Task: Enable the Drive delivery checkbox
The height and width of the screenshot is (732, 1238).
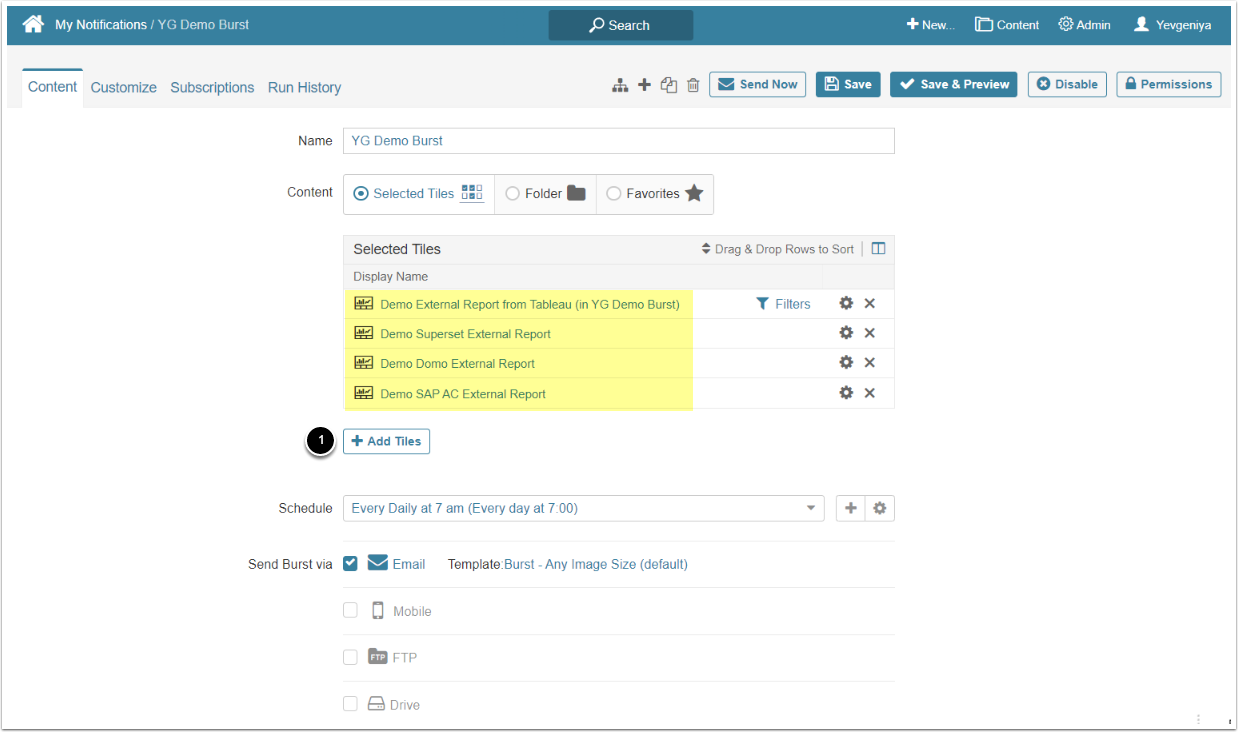Action: [x=350, y=704]
